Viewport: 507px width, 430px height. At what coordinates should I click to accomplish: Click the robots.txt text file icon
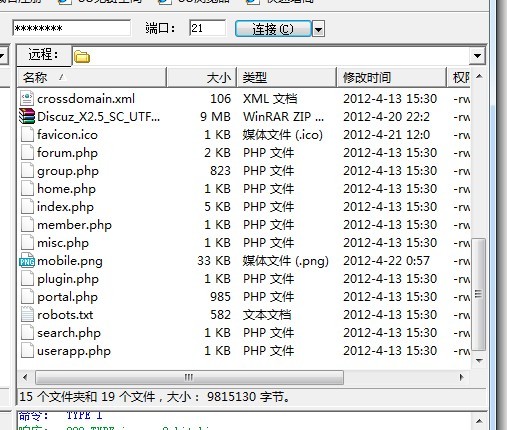(x=27, y=315)
